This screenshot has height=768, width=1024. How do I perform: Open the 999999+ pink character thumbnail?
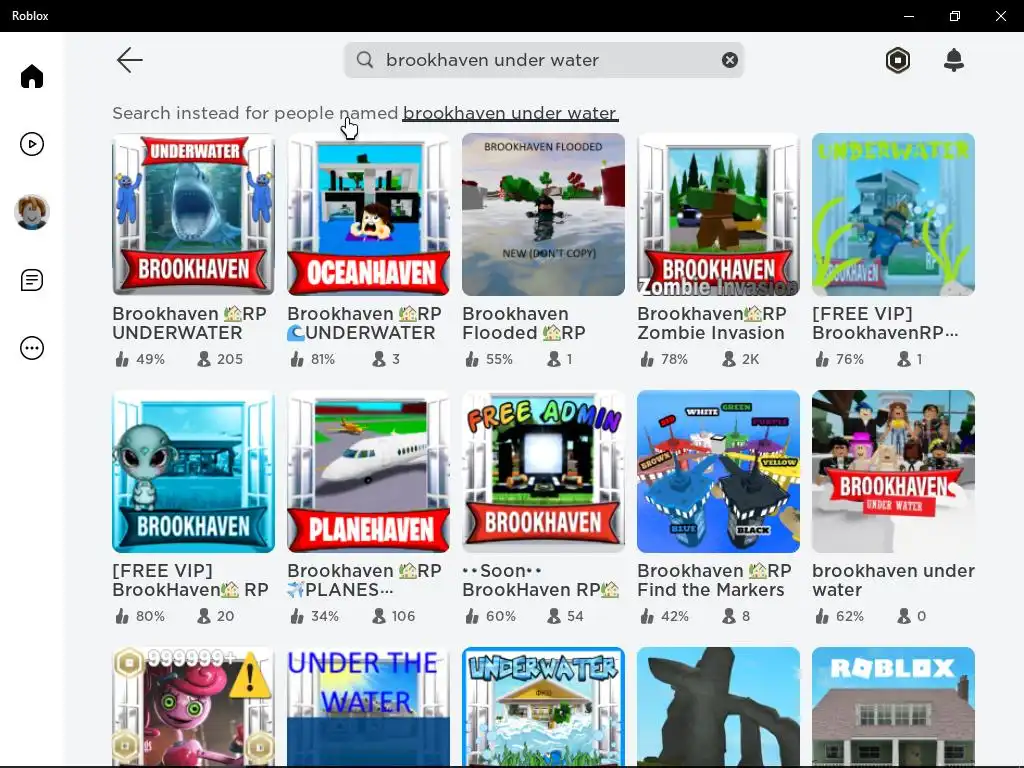point(193,707)
